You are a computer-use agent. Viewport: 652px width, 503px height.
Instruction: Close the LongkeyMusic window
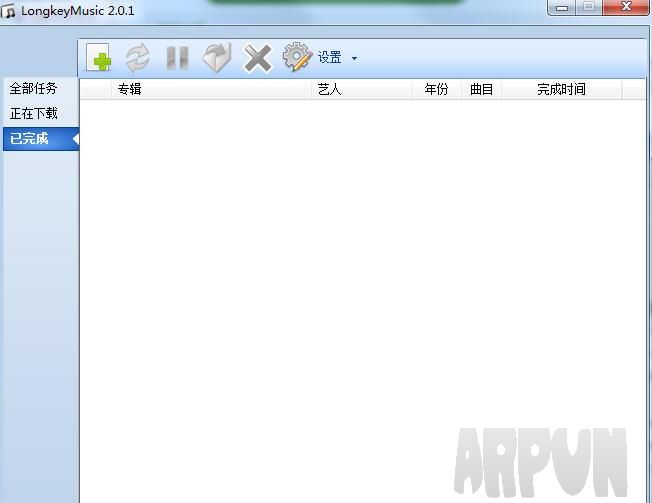click(626, 7)
